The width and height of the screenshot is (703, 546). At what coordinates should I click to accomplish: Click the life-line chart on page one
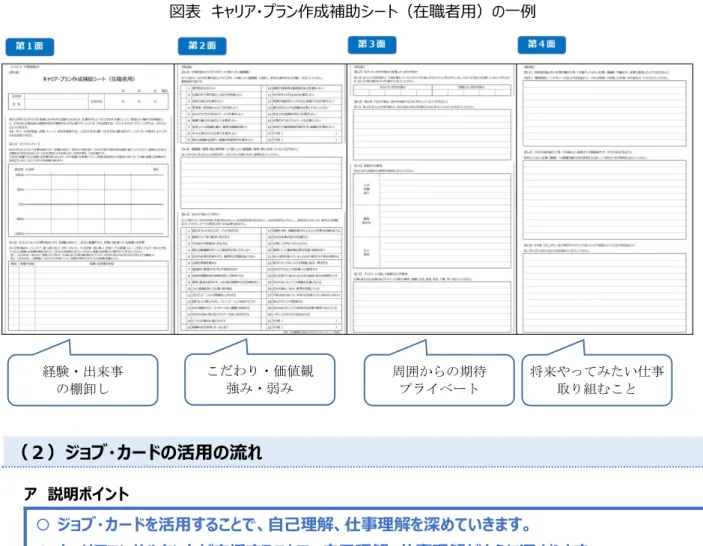[88, 200]
